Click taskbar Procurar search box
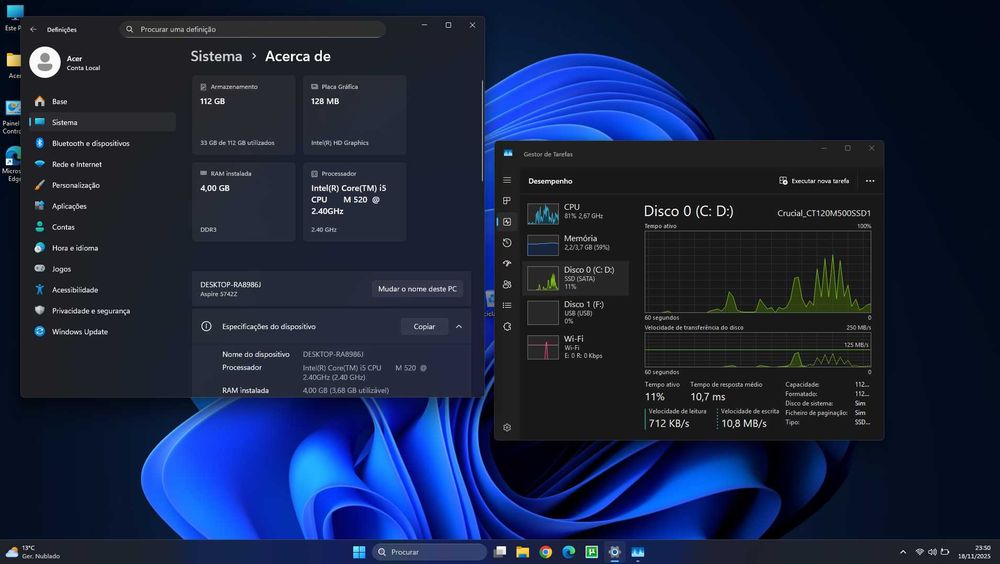Screen dimensions: 1000x564 click(x=429, y=552)
